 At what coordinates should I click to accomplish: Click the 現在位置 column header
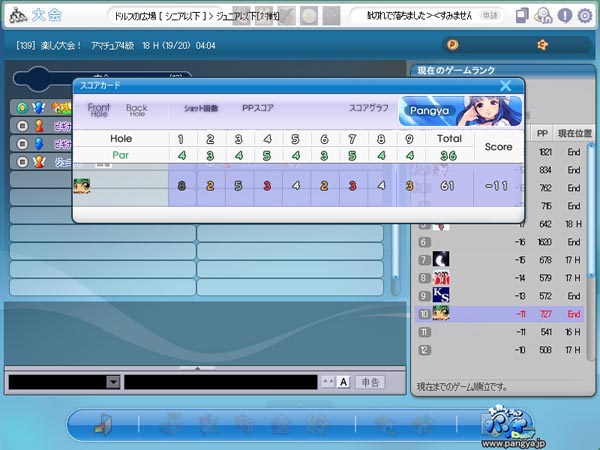click(x=574, y=133)
